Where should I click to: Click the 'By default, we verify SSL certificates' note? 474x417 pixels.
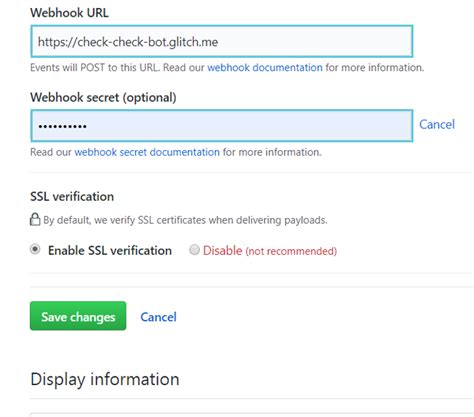click(185, 220)
